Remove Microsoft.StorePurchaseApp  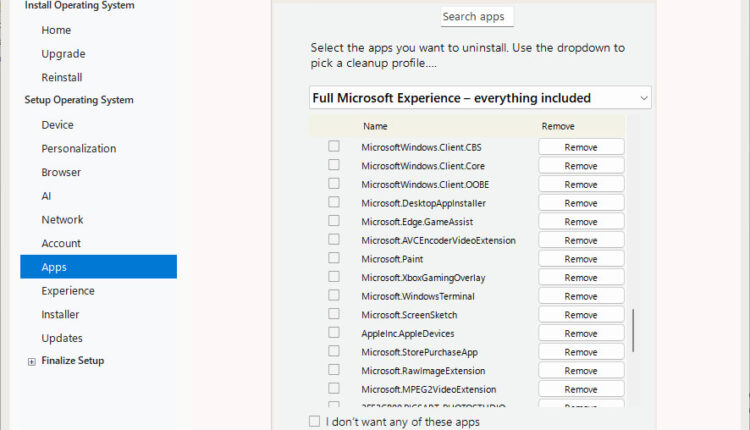click(x=580, y=352)
